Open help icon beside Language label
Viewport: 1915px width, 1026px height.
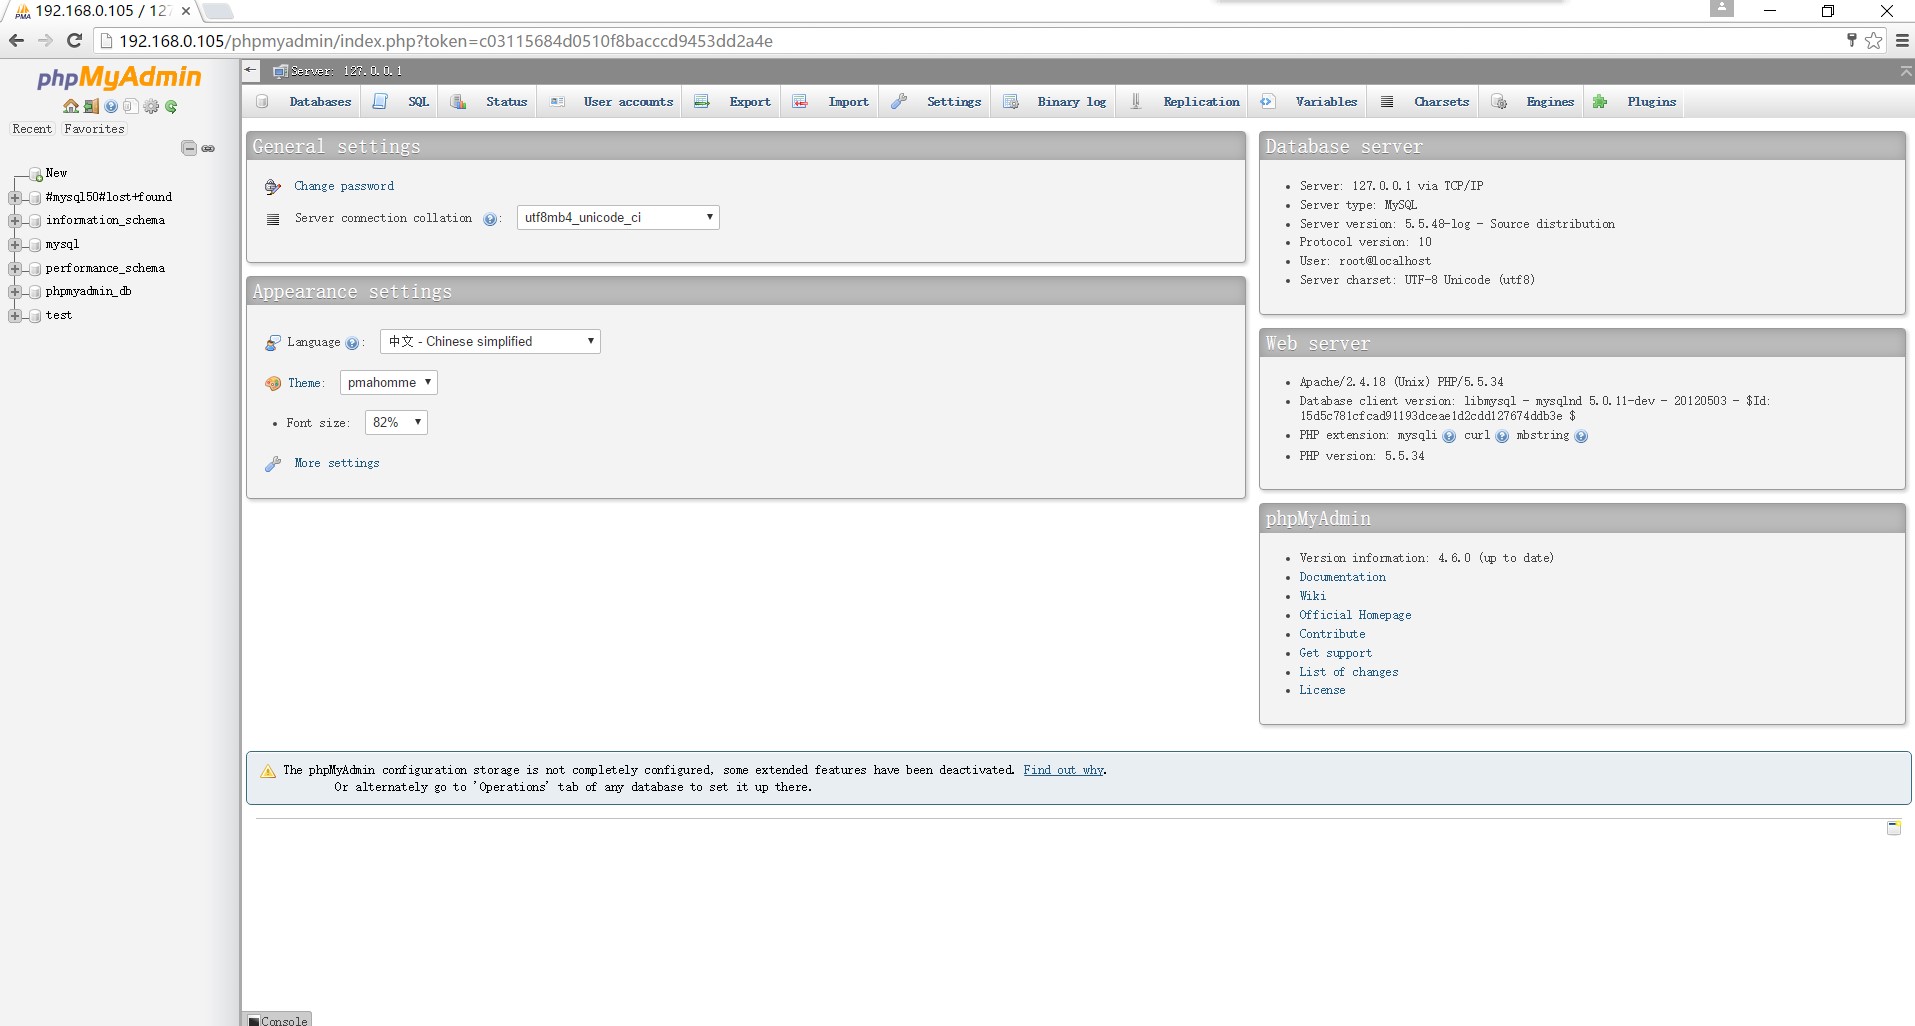point(352,343)
